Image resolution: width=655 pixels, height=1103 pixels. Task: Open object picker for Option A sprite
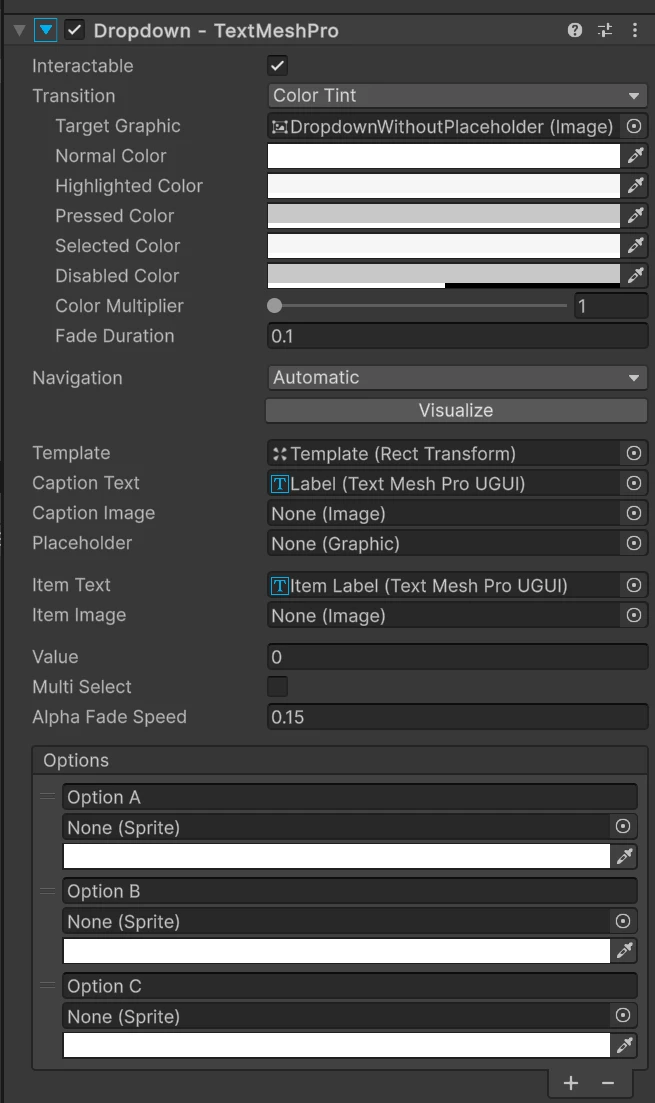click(x=623, y=827)
